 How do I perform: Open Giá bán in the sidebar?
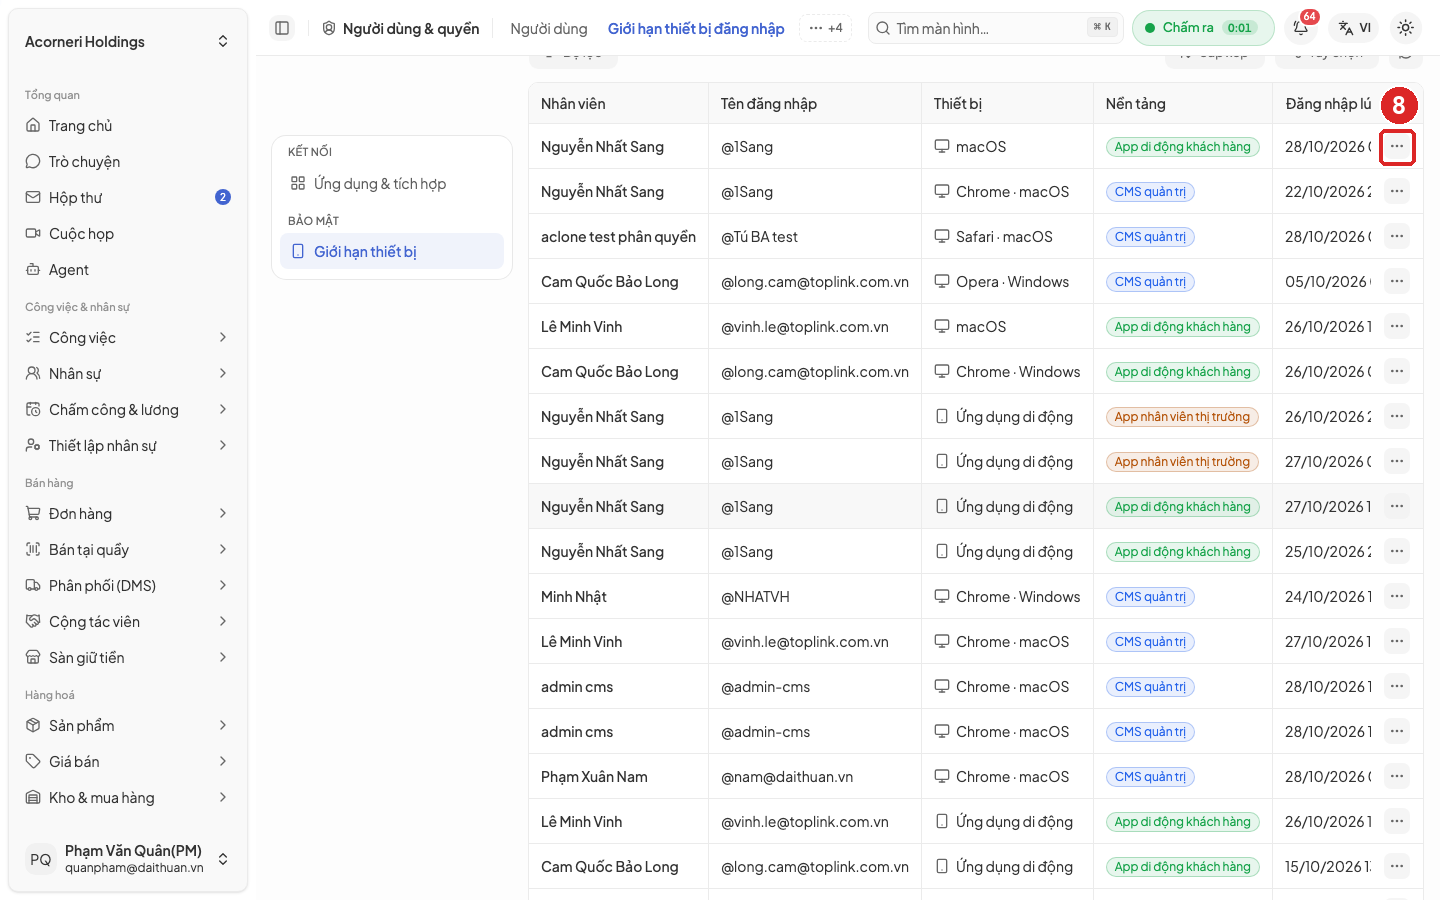click(128, 762)
